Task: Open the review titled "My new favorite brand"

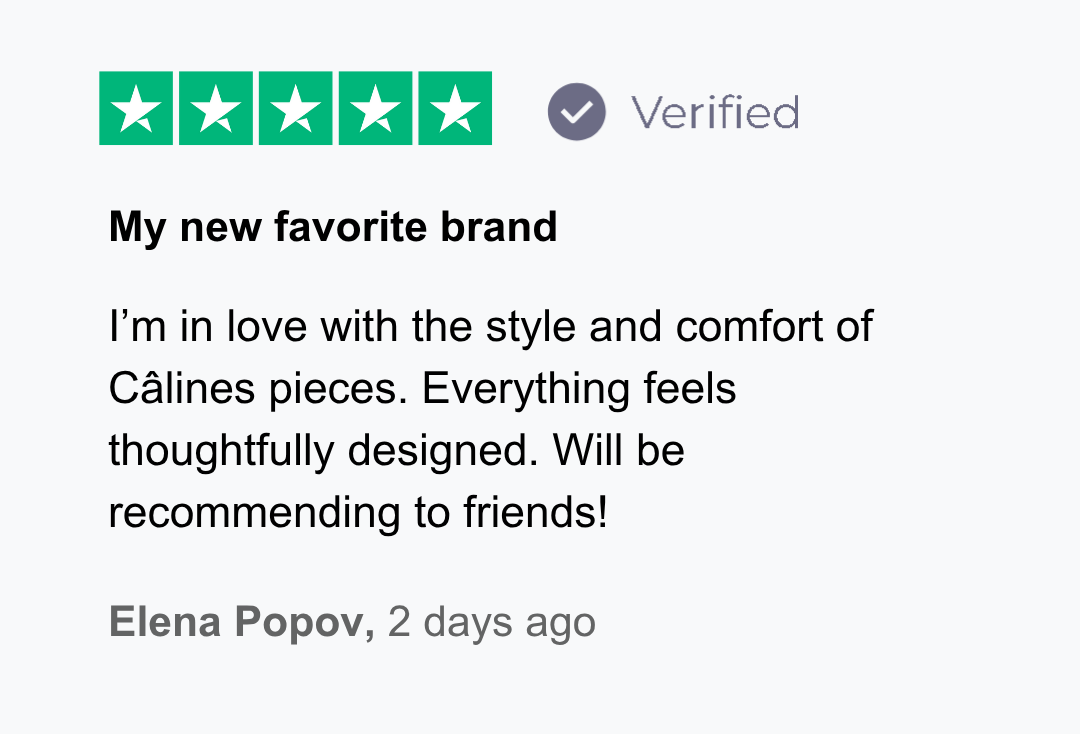Action: pyautogui.click(x=333, y=228)
